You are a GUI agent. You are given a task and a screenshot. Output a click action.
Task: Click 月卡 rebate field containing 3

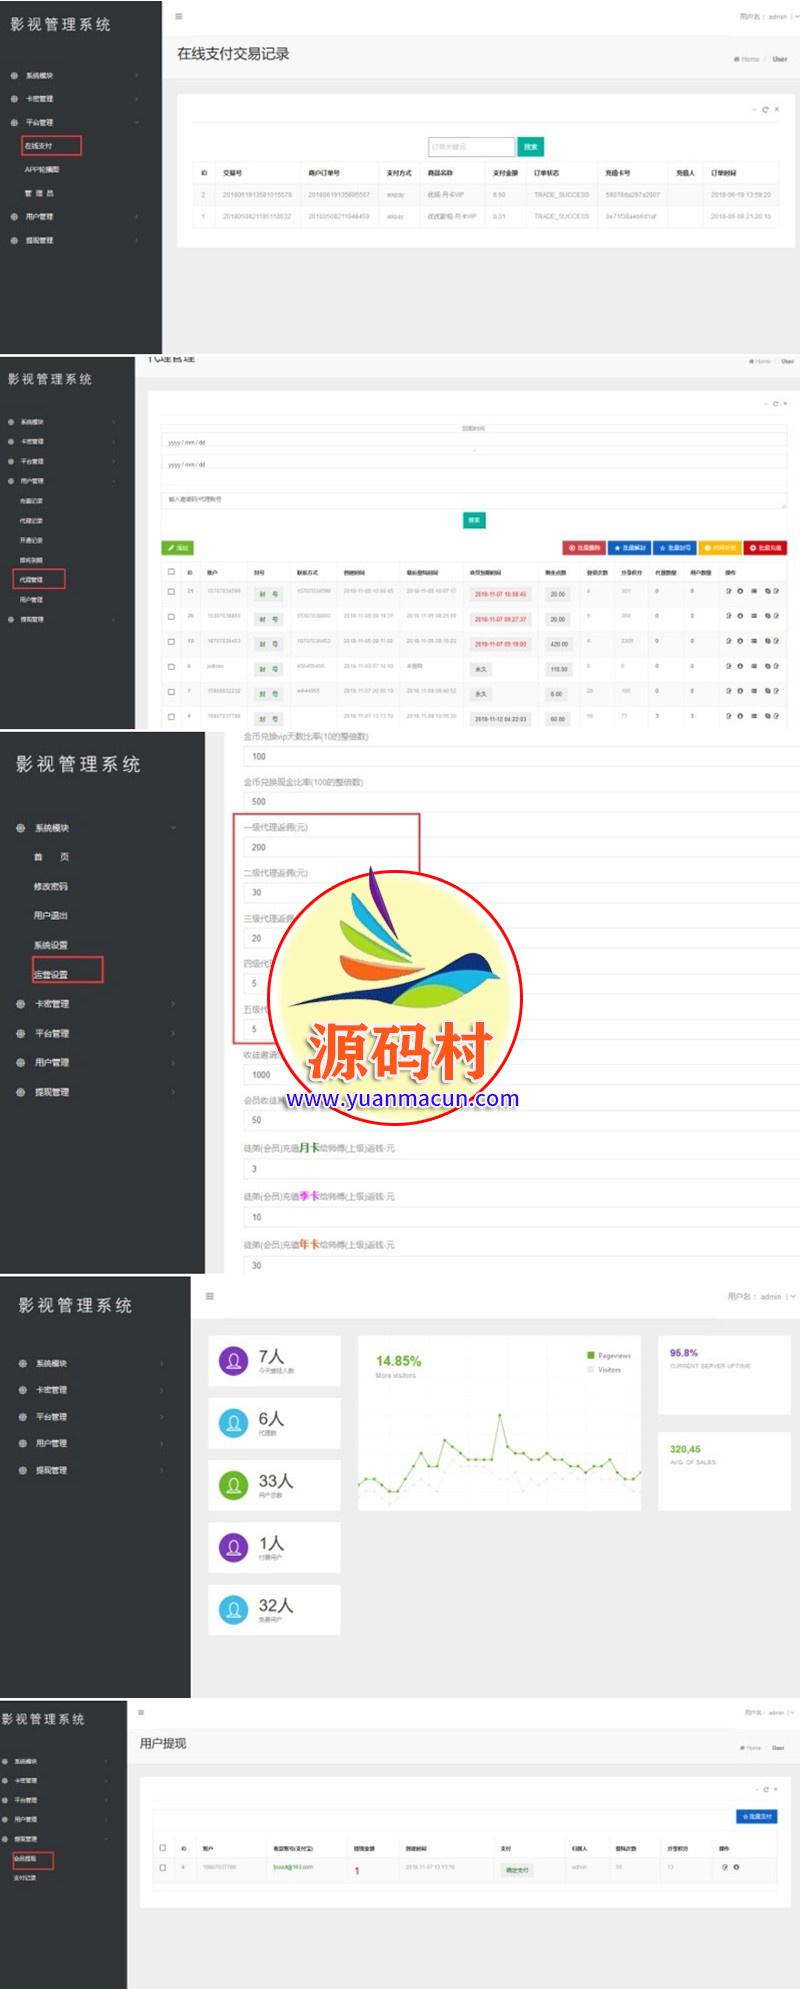click(521, 1168)
